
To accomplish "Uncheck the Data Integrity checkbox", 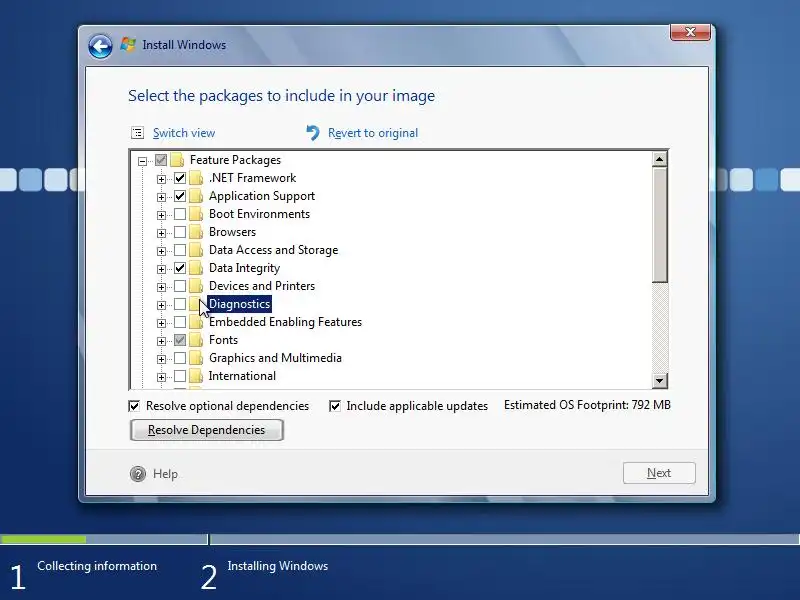I will pos(180,268).
